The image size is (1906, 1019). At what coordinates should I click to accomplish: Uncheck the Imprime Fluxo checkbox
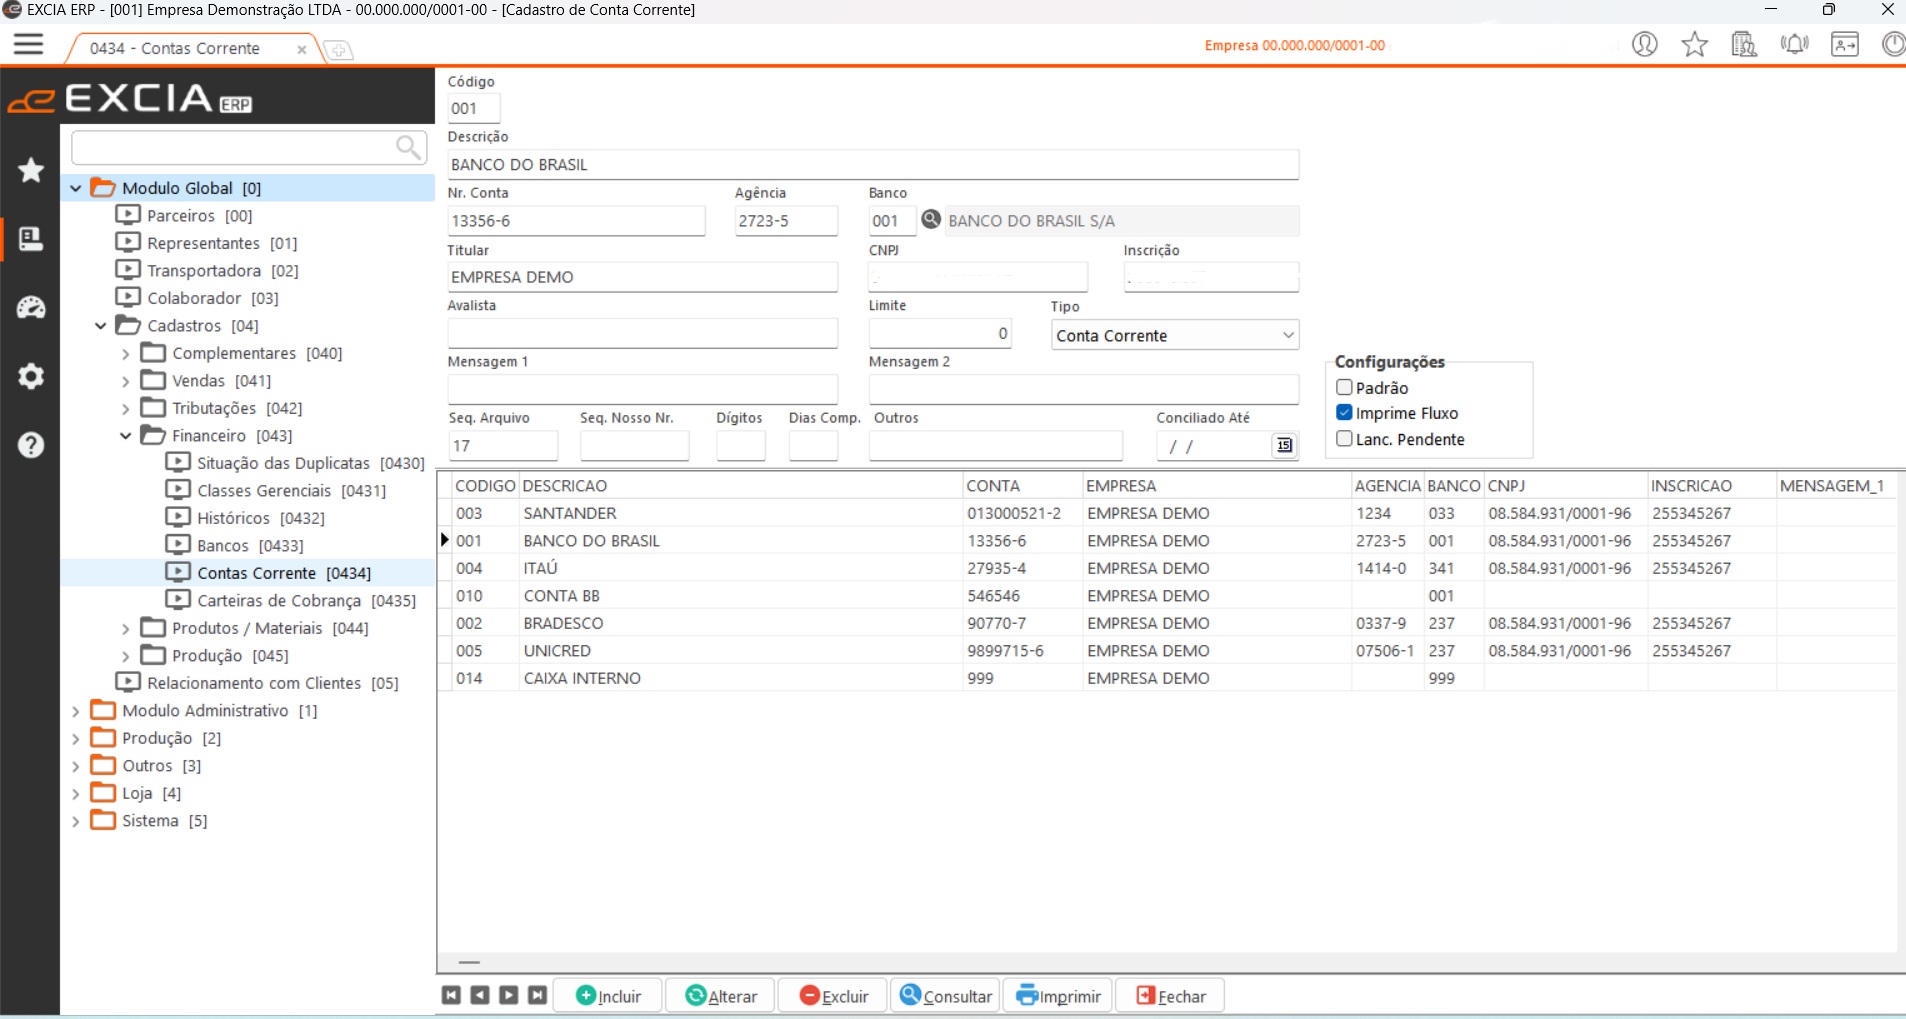[1345, 413]
